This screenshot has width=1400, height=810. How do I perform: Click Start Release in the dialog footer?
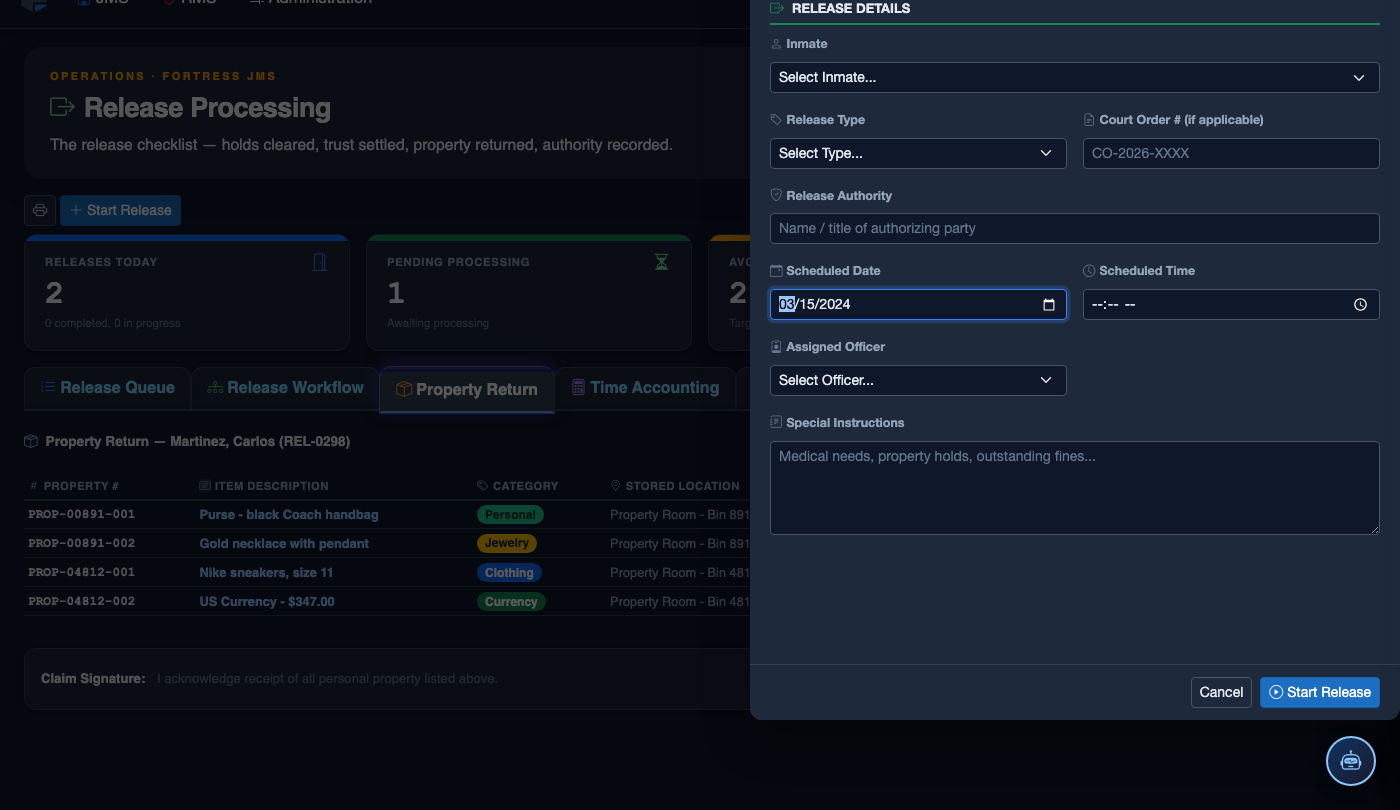pos(1320,692)
